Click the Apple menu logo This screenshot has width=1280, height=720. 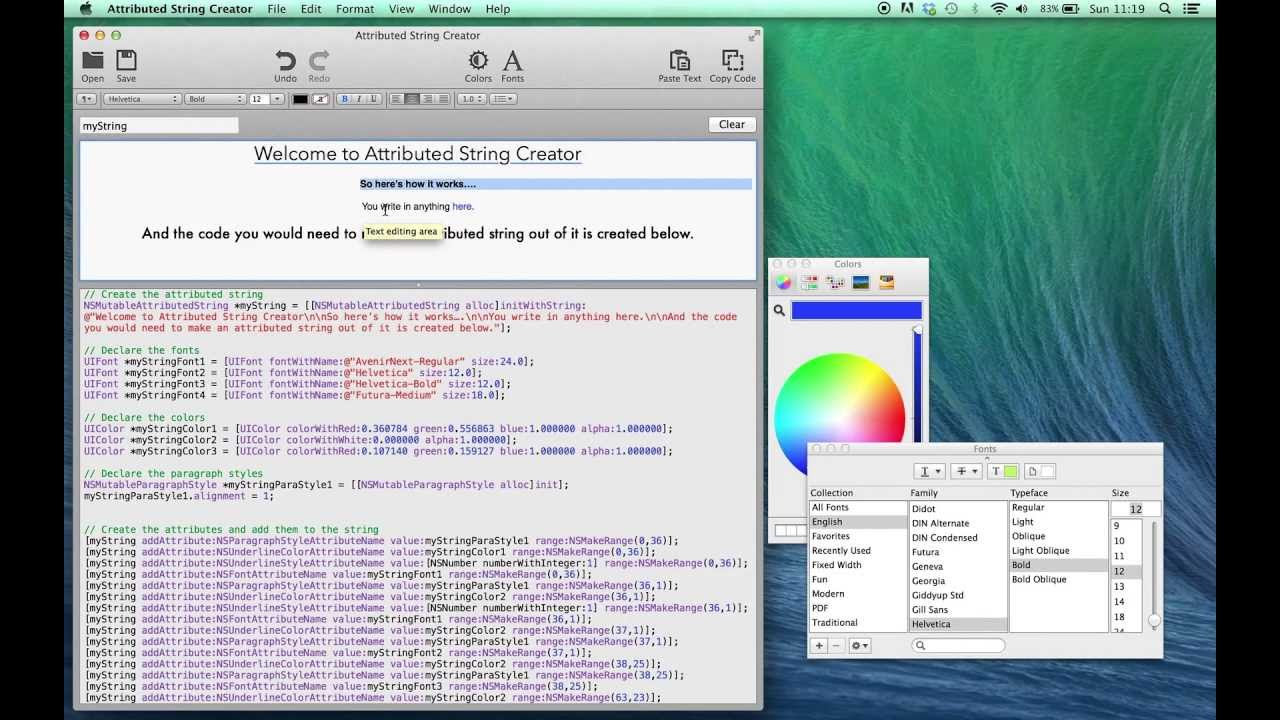pyautogui.click(x=85, y=9)
